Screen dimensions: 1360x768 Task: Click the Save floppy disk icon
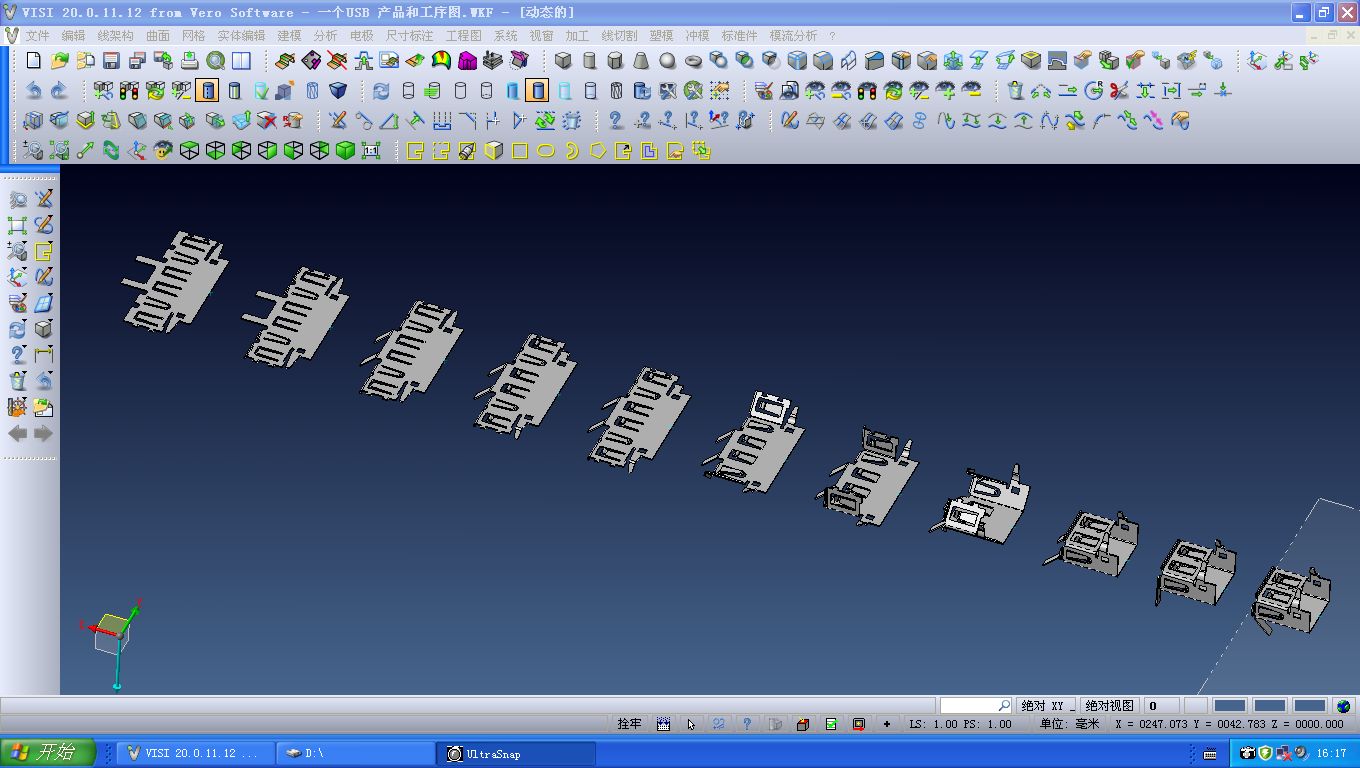(111, 61)
